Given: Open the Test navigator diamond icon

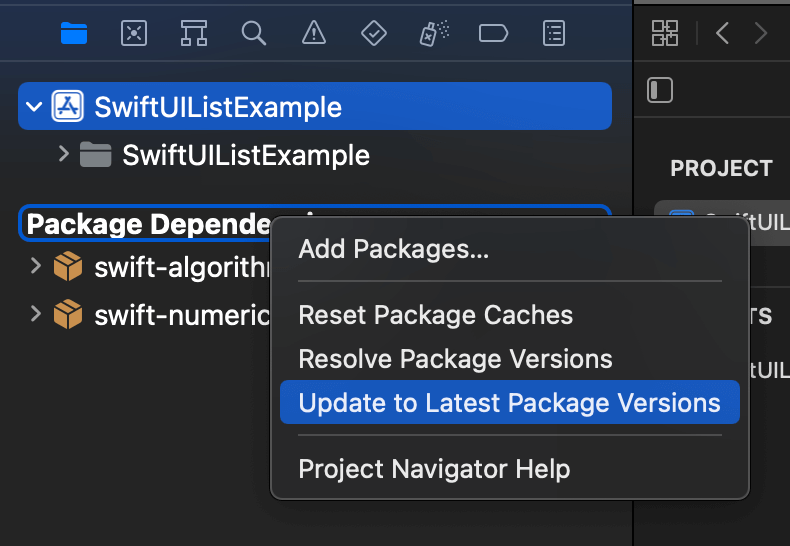Looking at the screenshot, I should point(374,33).
